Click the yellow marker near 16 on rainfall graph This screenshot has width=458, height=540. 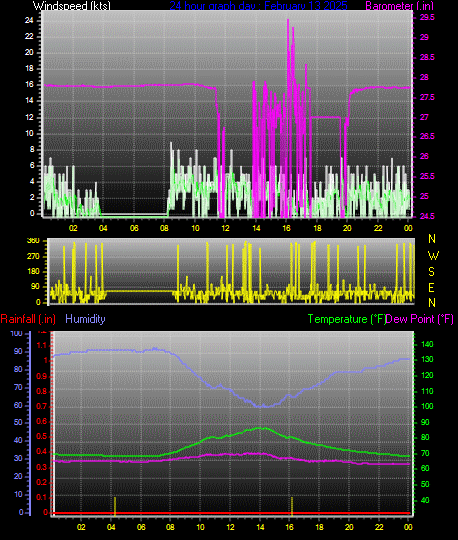tap(292, 506)
